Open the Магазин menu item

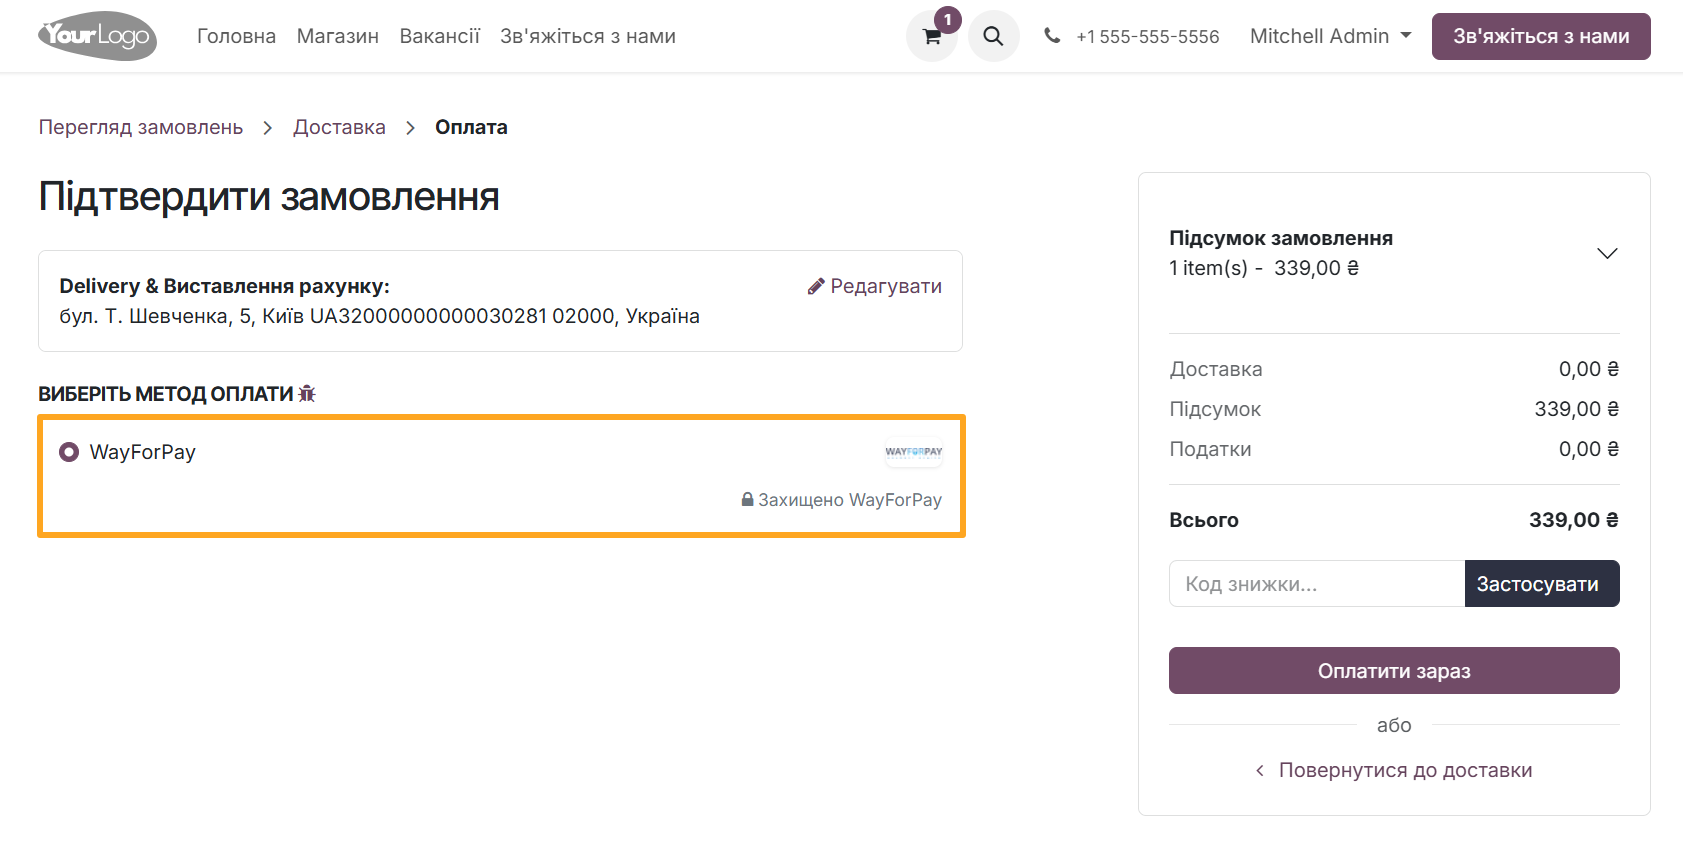coord(337,36)
